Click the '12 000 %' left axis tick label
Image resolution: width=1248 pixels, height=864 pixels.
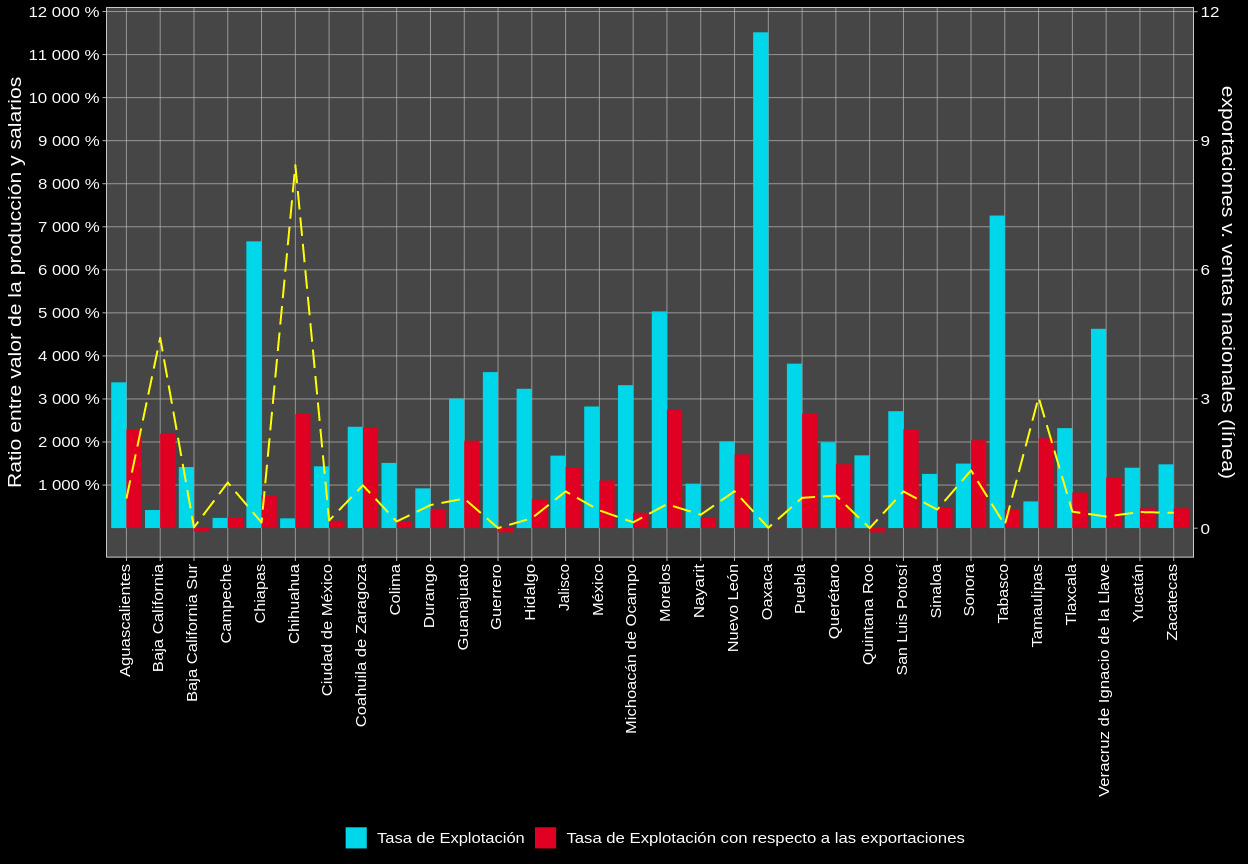[65, 12]
